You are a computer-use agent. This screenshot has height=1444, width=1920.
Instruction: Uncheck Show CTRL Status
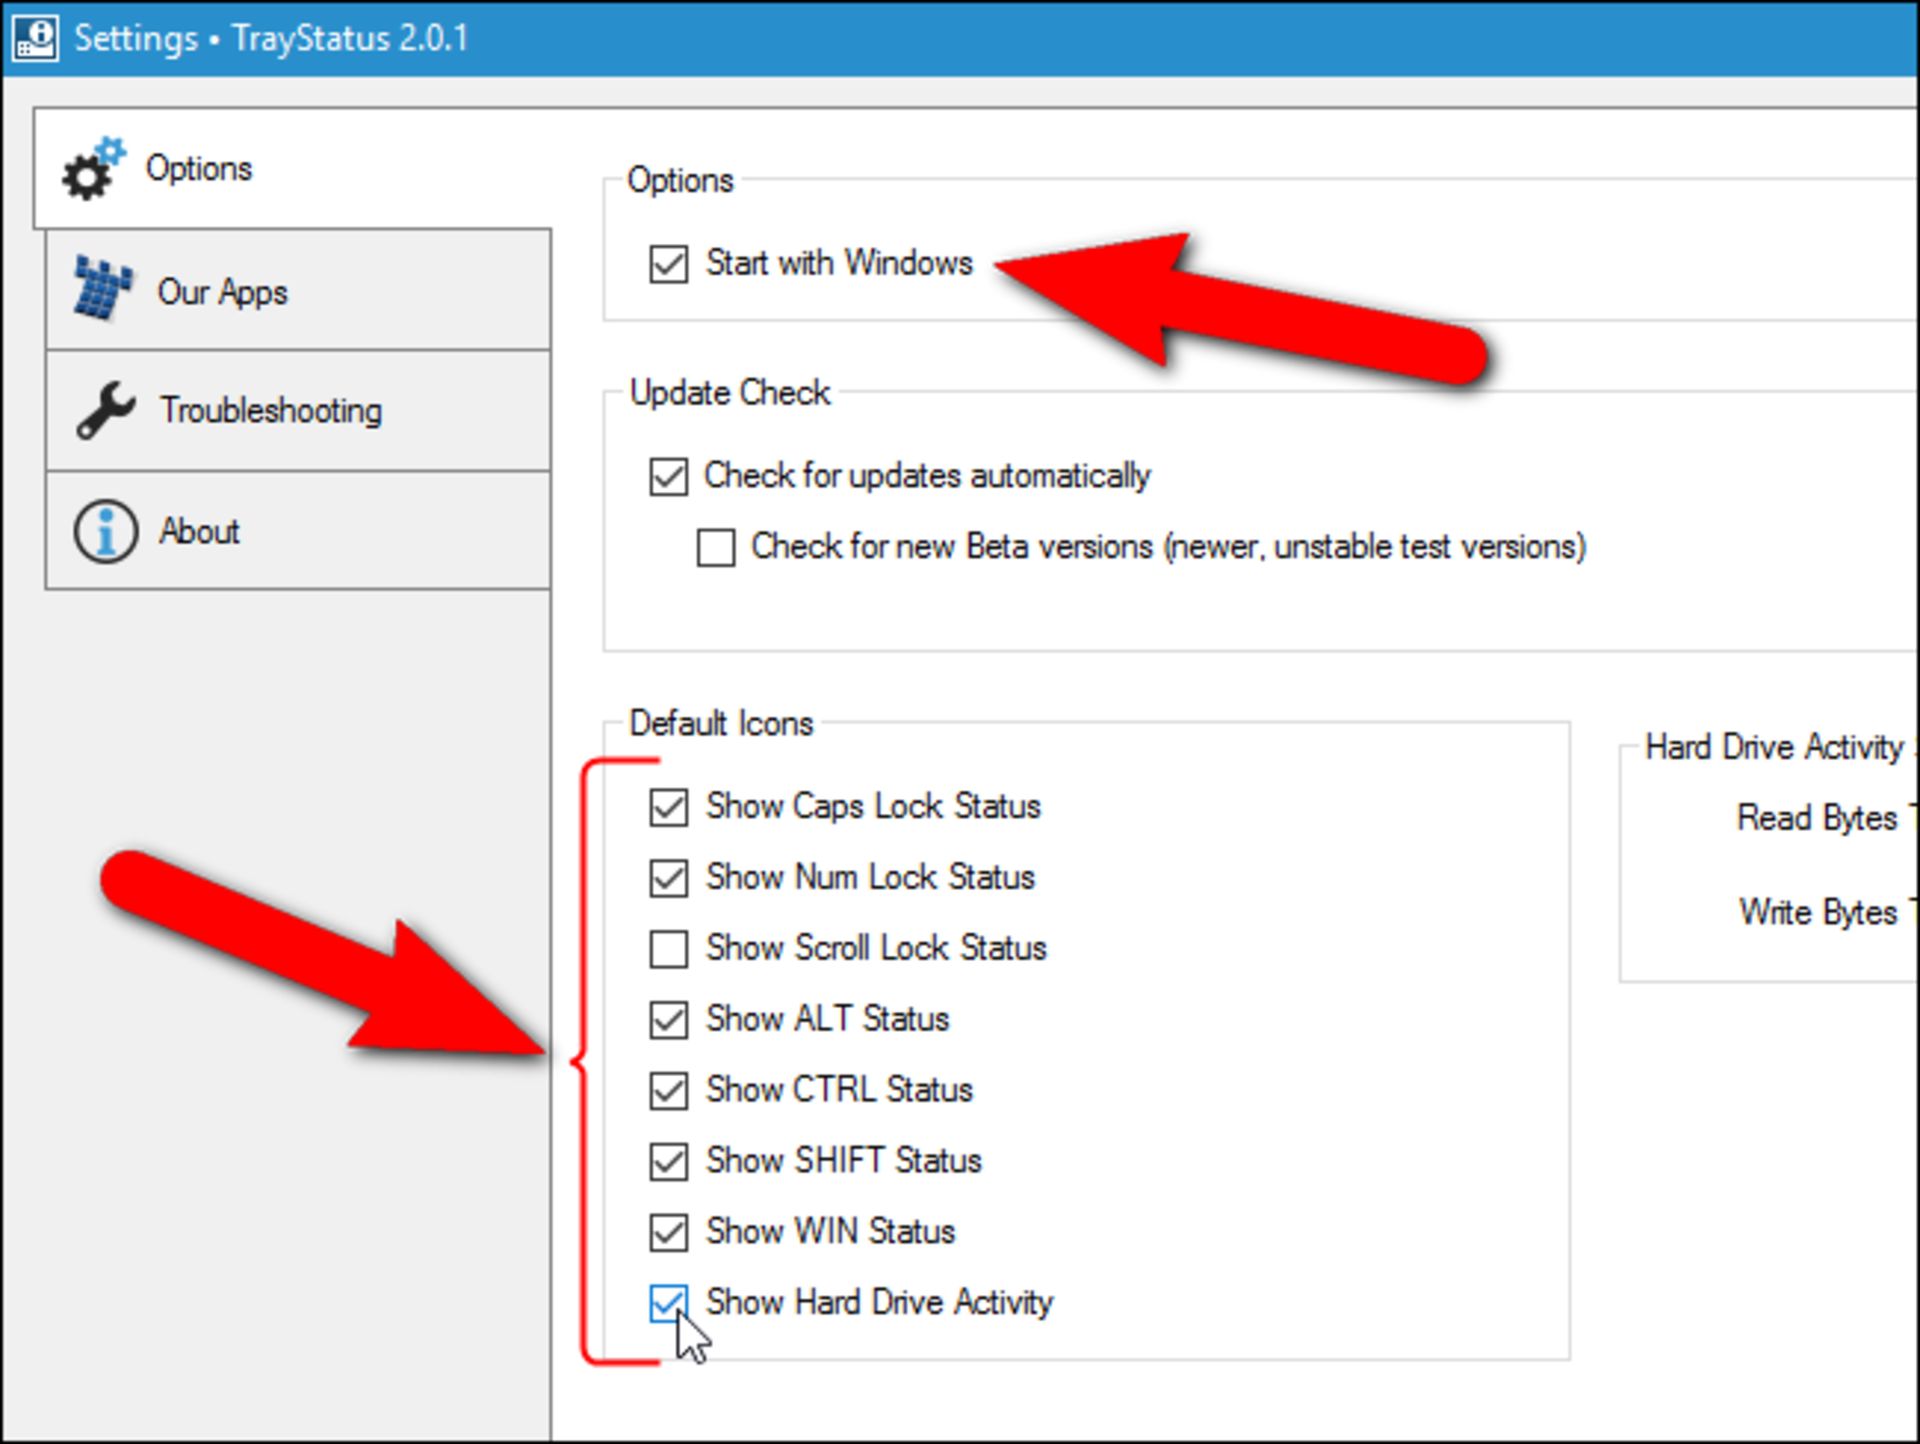click(x=668, y=1091)
